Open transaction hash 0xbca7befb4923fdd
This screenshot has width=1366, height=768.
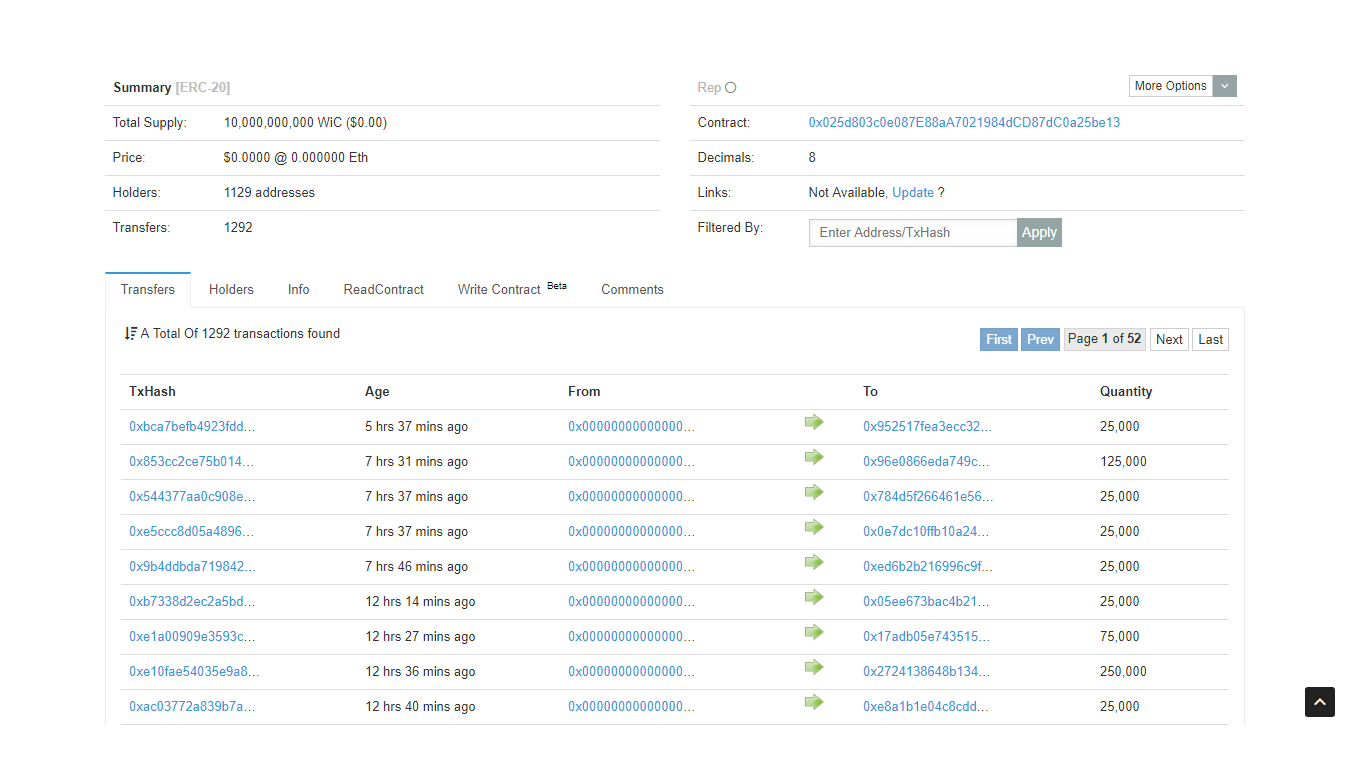tap(192, 427)
